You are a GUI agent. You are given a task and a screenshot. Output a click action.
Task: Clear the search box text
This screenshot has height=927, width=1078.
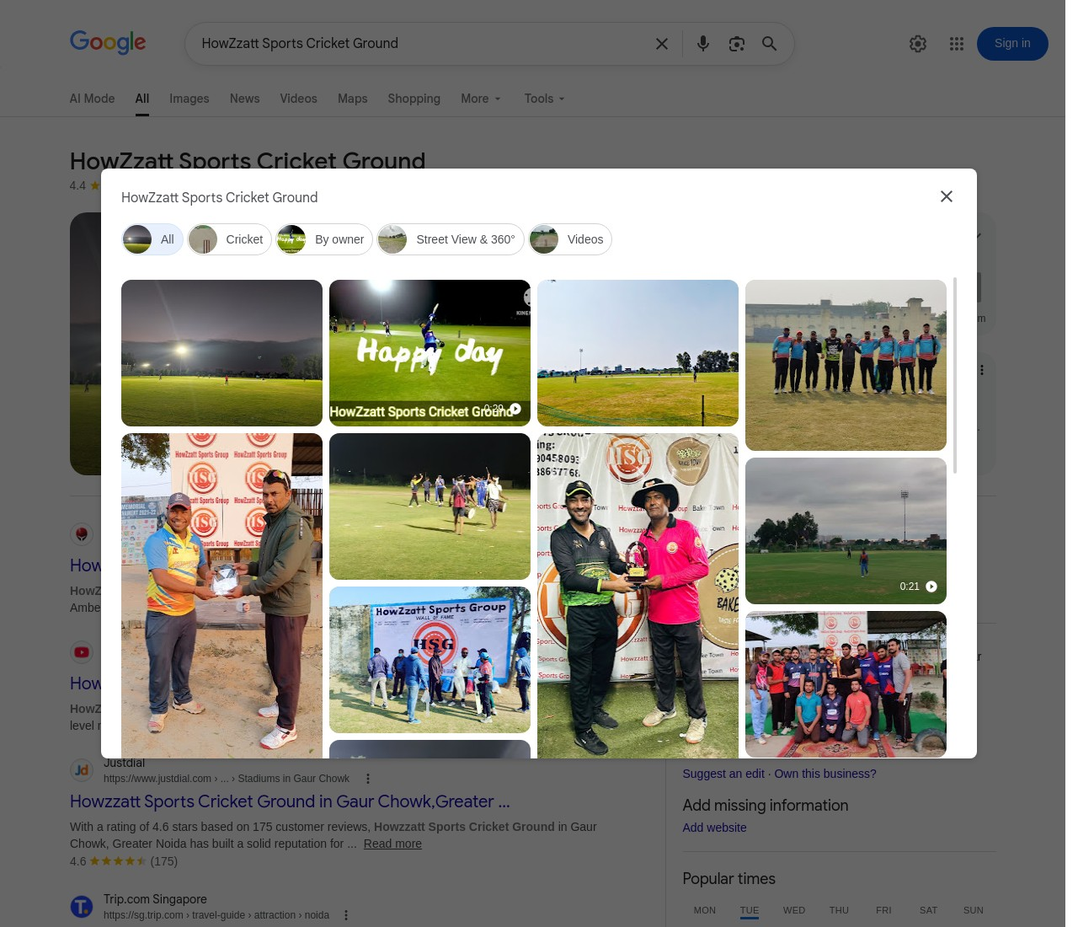(661, 44)
